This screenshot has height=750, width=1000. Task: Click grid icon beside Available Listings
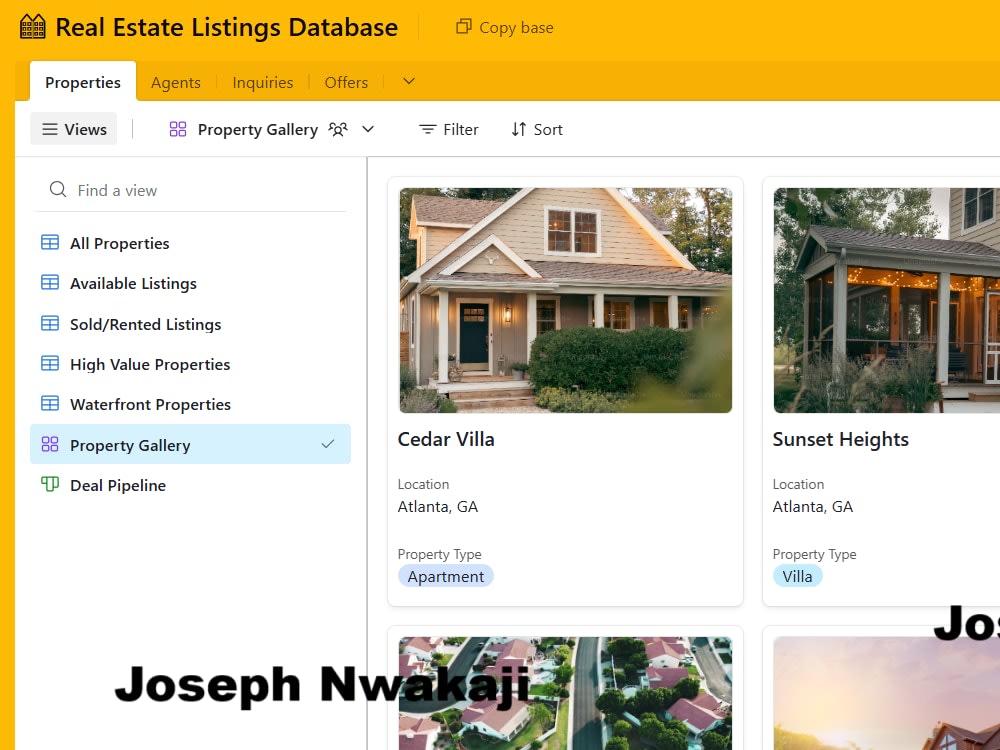pos(50,283)
